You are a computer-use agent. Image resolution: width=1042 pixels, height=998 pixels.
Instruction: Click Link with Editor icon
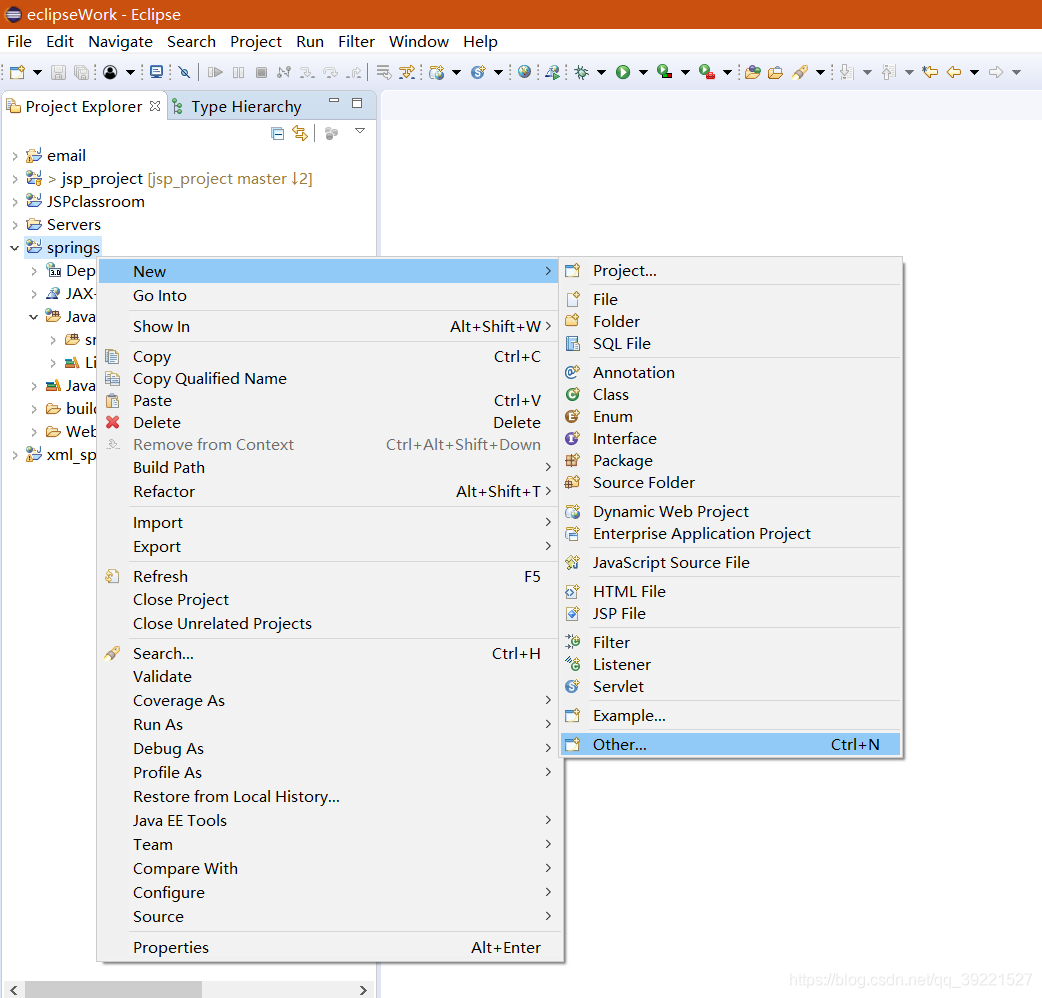(x=300, y=134)
